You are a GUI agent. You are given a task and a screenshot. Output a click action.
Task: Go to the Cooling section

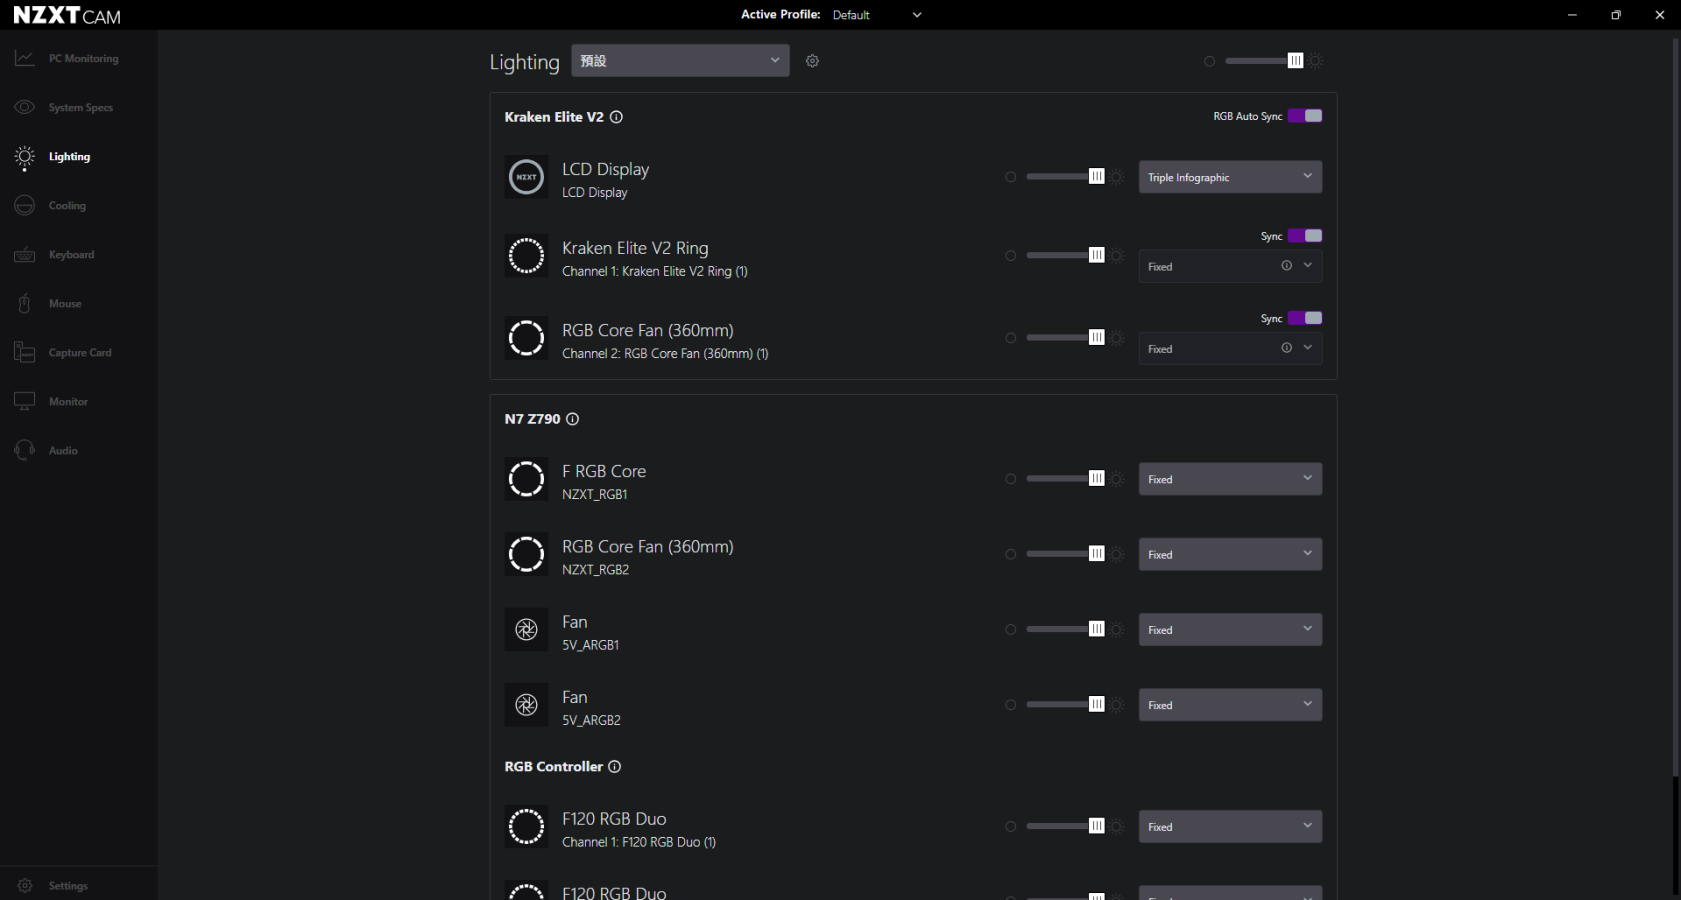click(67, 206)
